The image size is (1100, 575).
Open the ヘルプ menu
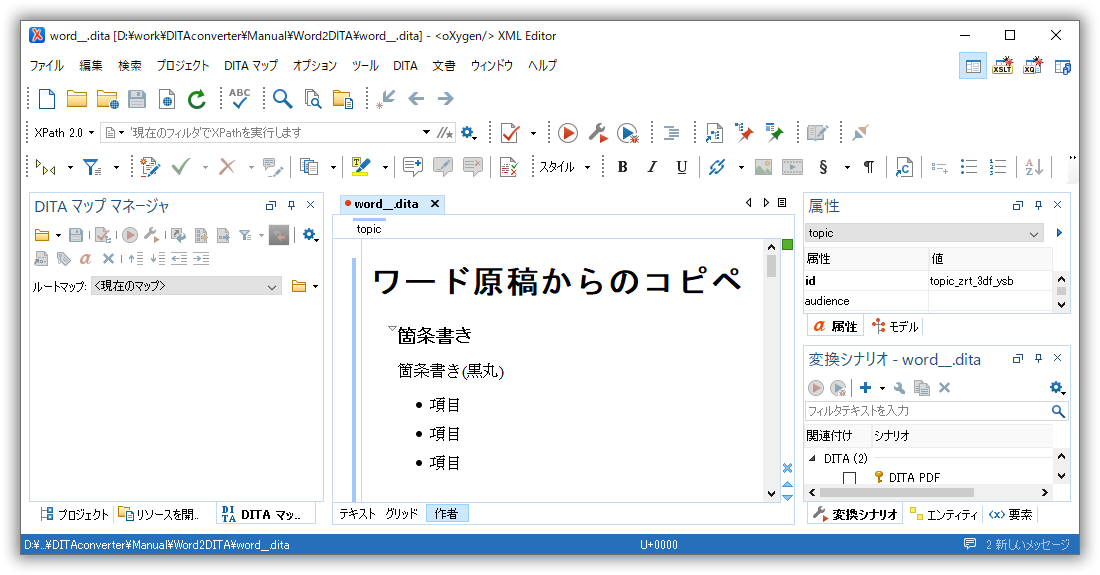point(542,66)
